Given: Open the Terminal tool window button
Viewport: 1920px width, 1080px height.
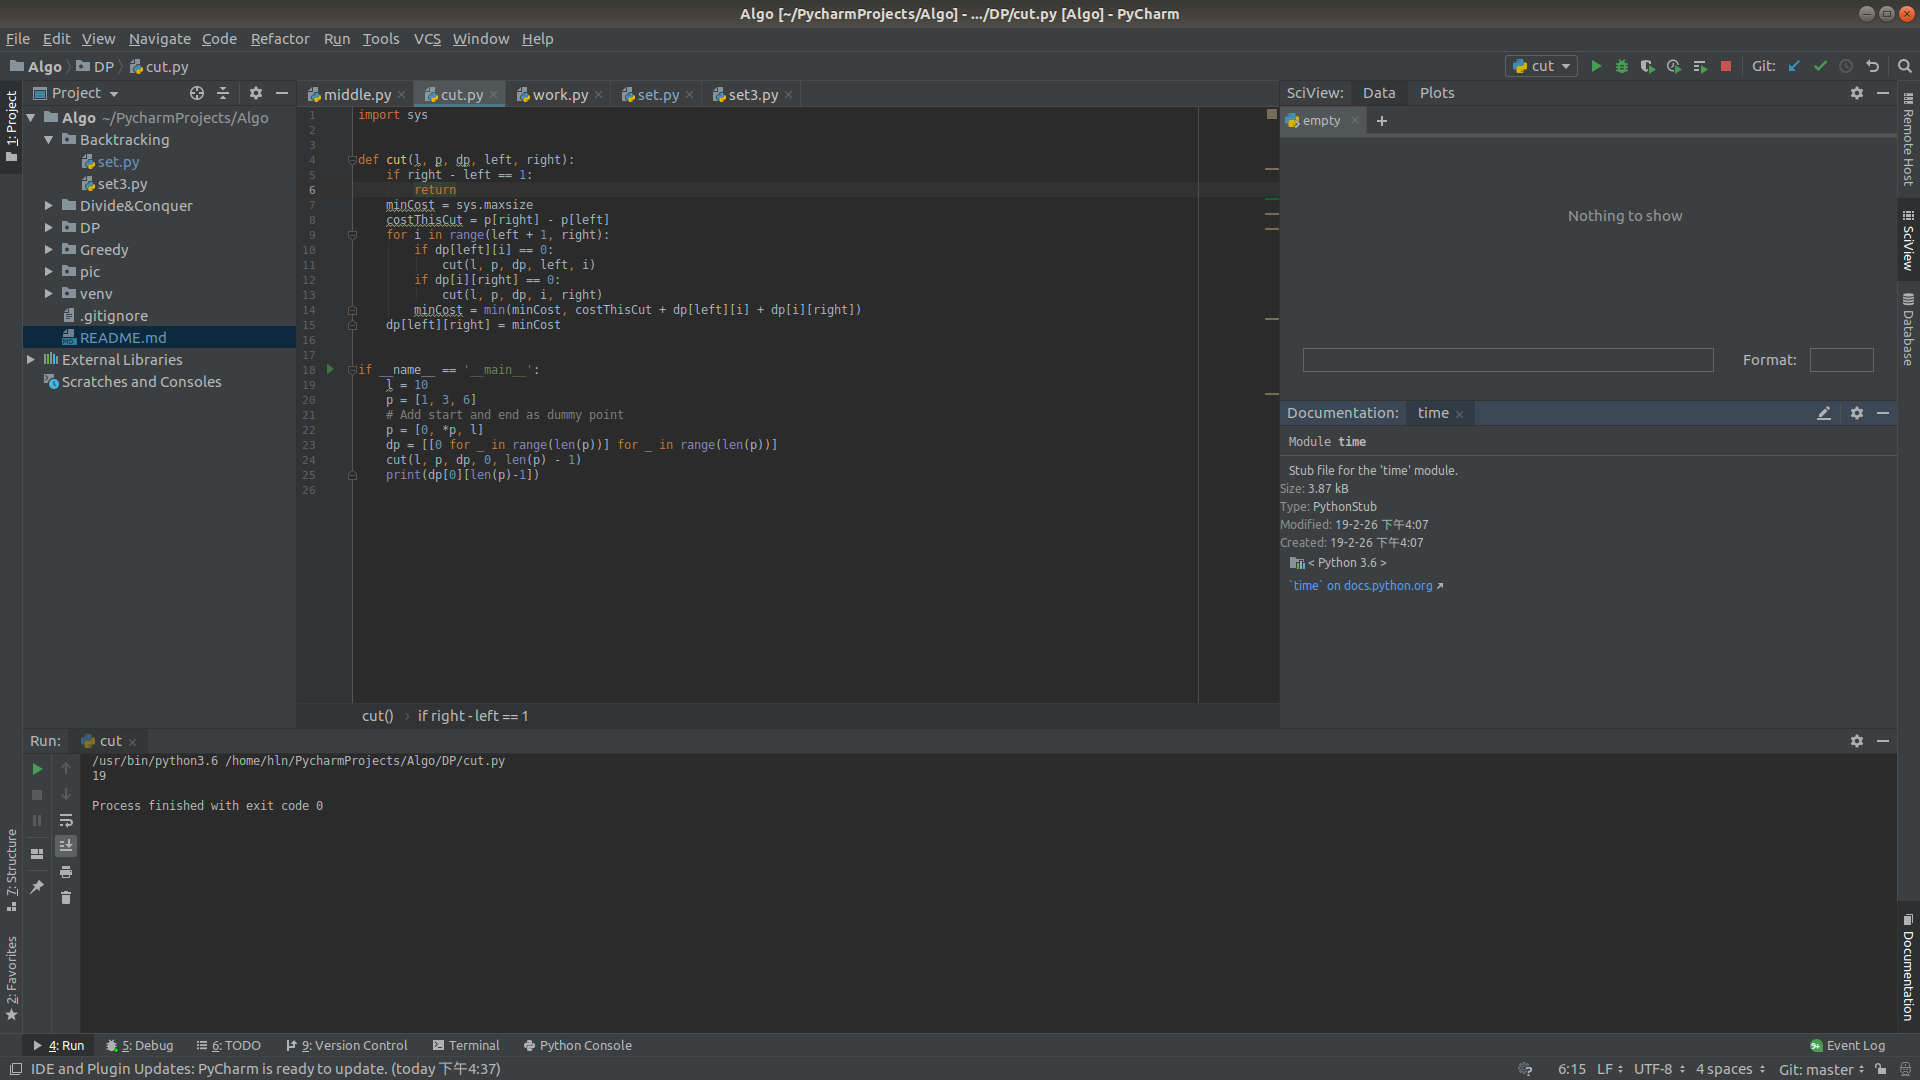Looking at the screenshot, I should [x=466, y=1045].
